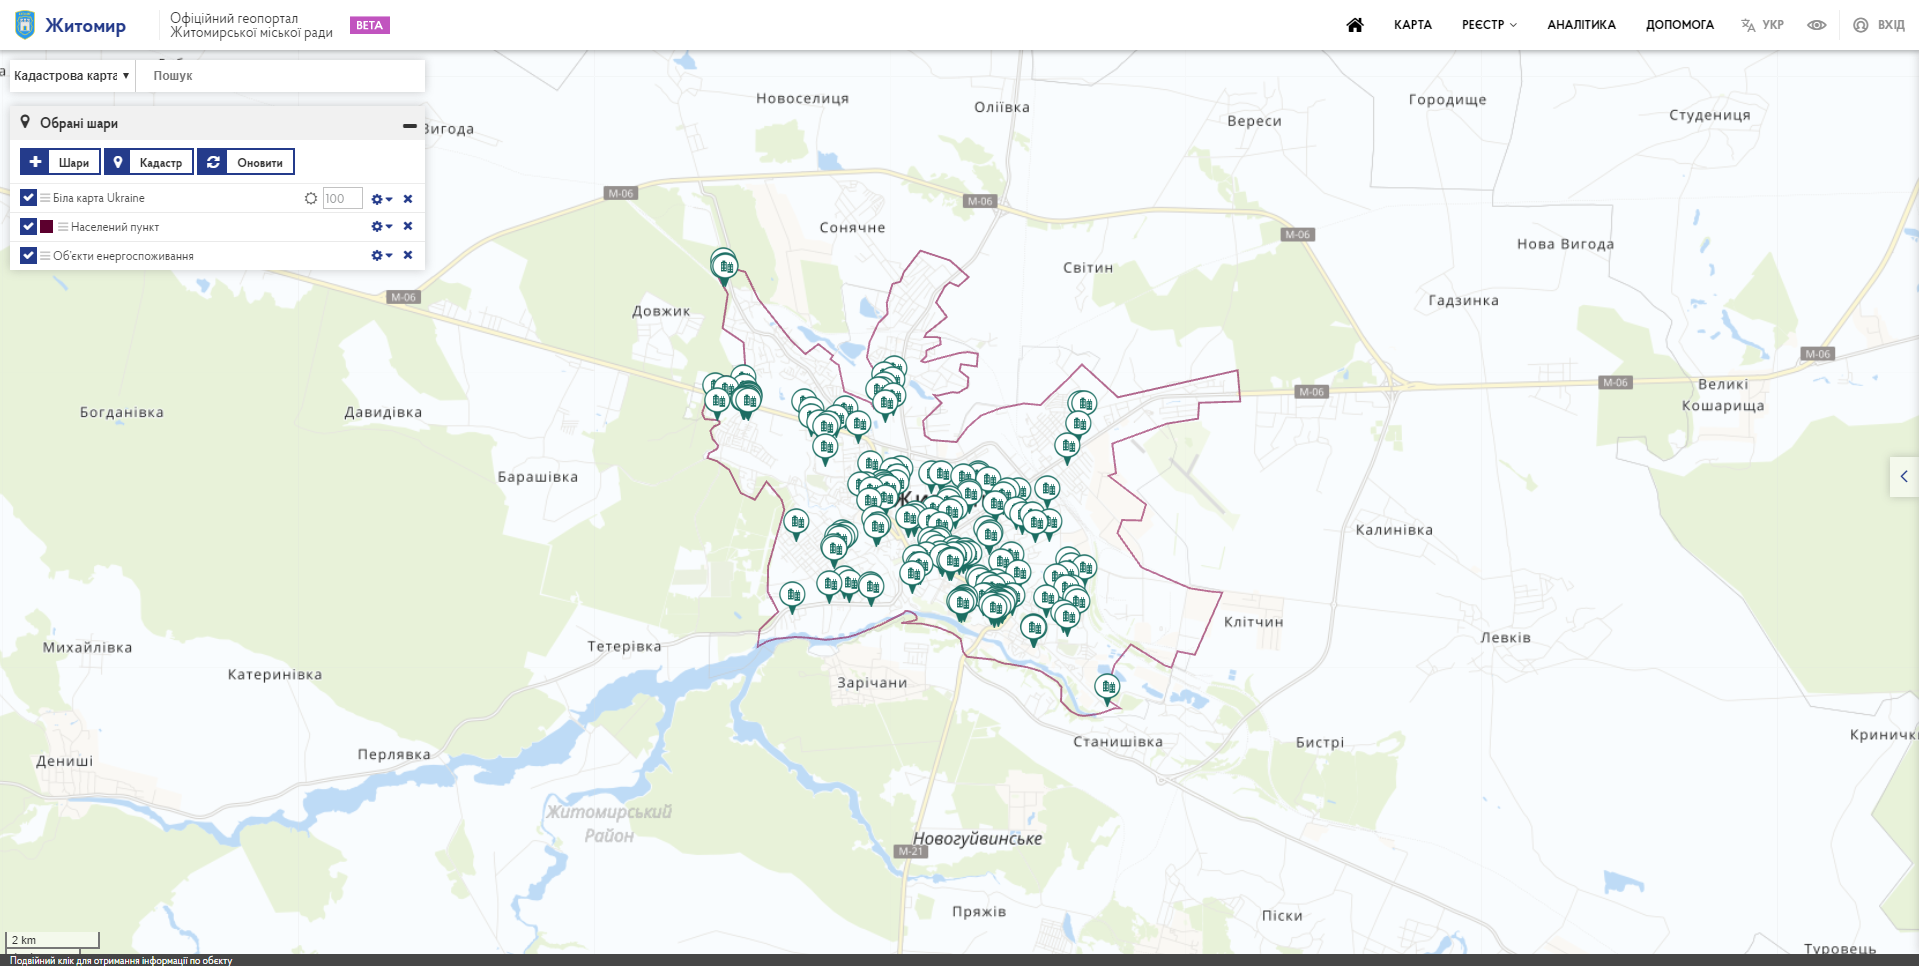This screenshot has height=966, width=1919.
Task: Click the Обрані шари panel title
Action: [x=79, y=123]
